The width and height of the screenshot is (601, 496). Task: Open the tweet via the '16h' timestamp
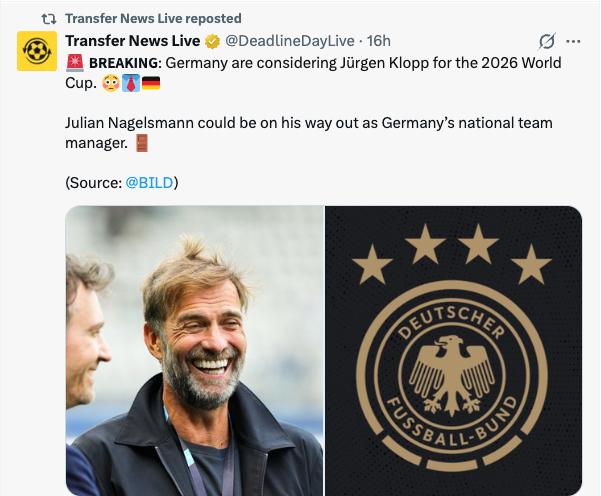(x=379, y=41)
